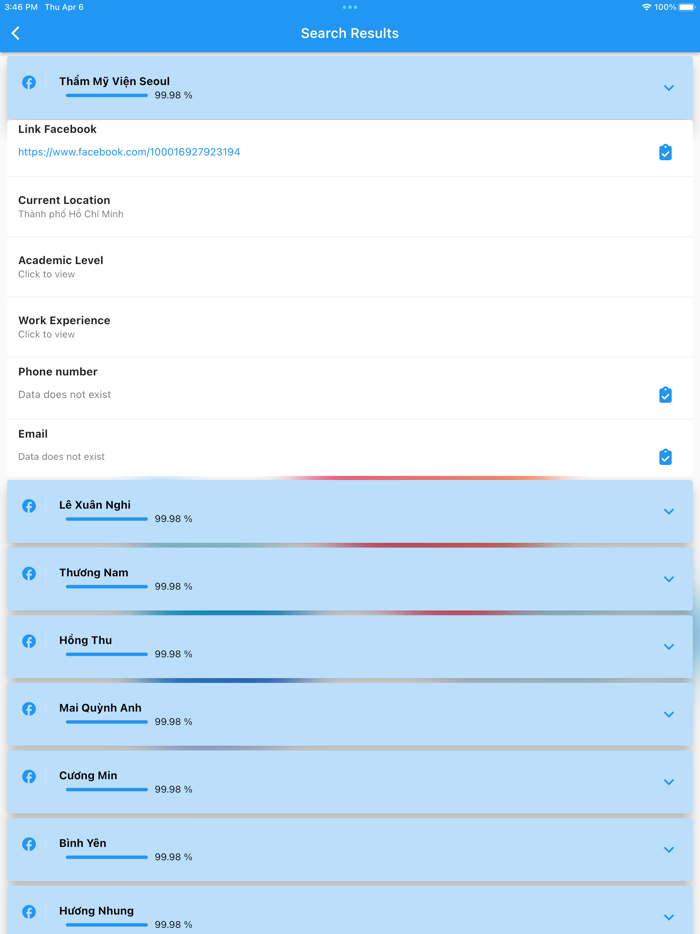Tap the back arrow in the header
This screenshot has height=934, width=700.
pos(15,32)
